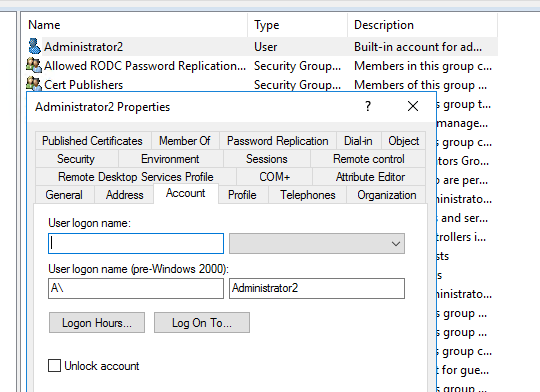
Task: Click the Allowed RODC Password Replication group icon
Action: click(x=34, y=65)
